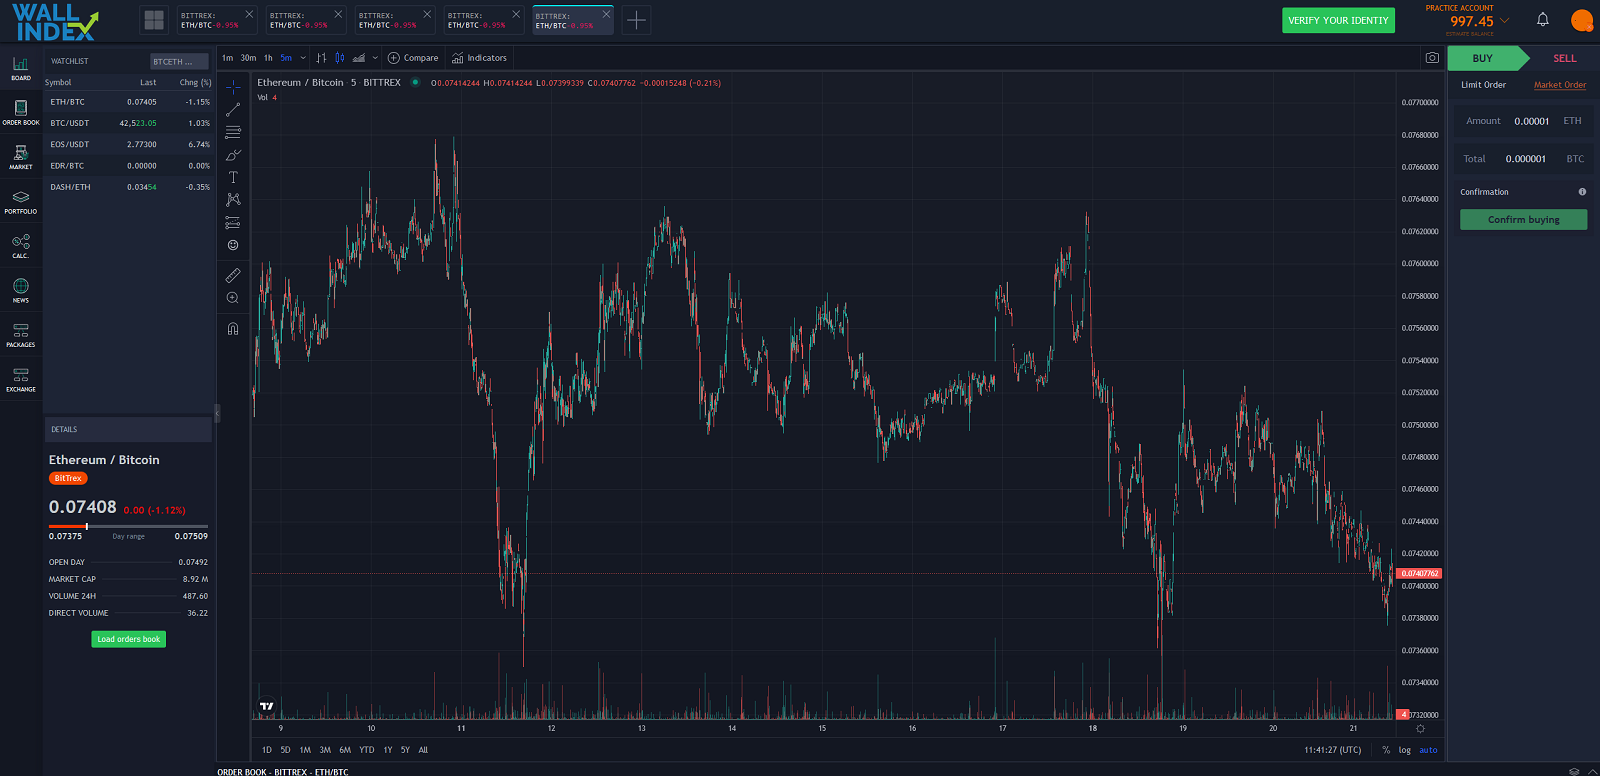1600x776 pixels.
Task: Click the day range slider
Action: coord(128,526)
